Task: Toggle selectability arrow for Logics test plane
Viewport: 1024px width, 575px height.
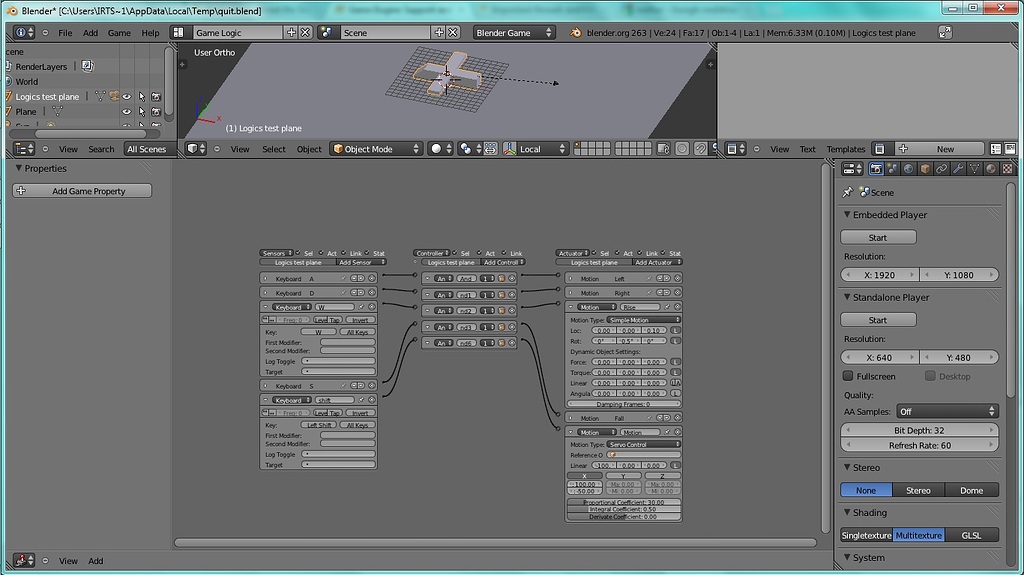Action: tap(142, 97)
